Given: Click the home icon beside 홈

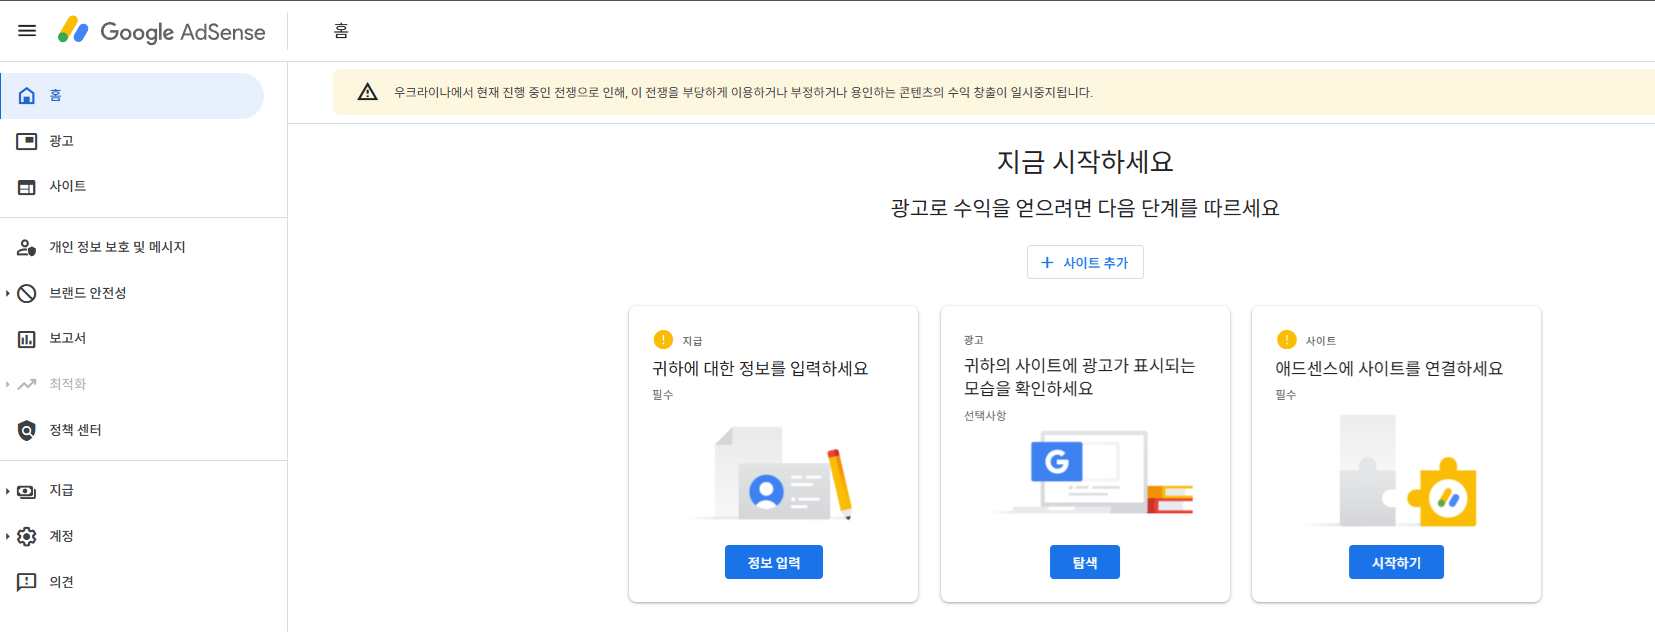Looking at the screenshot, I should (x=27, y=96).
